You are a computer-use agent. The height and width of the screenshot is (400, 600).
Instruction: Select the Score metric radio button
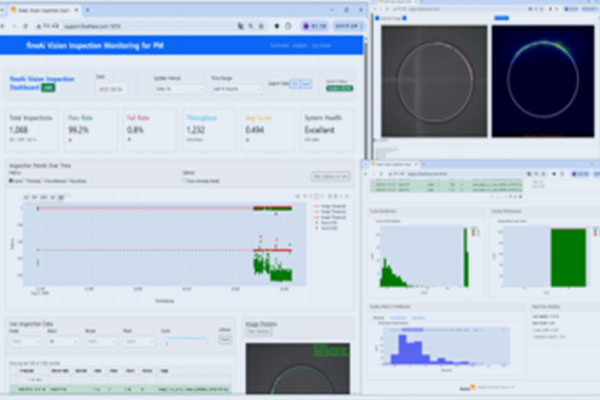[x=11, y=181]
